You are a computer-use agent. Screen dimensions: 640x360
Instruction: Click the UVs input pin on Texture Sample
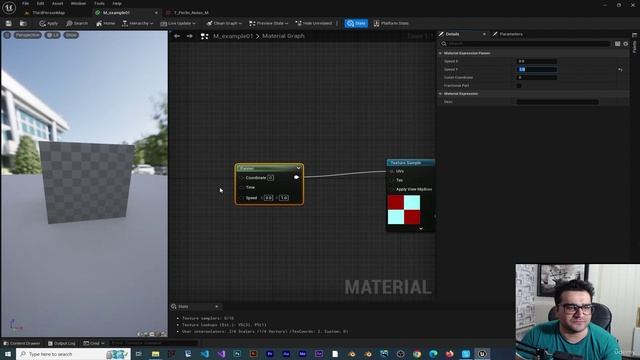tap(392, 171)
